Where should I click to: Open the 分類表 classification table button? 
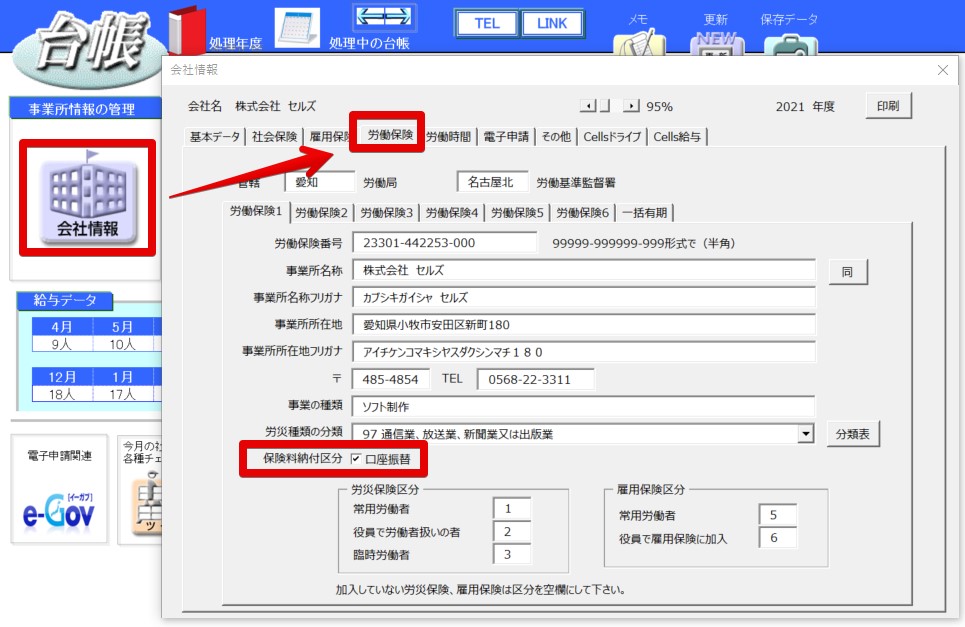[x=852, y=434]
